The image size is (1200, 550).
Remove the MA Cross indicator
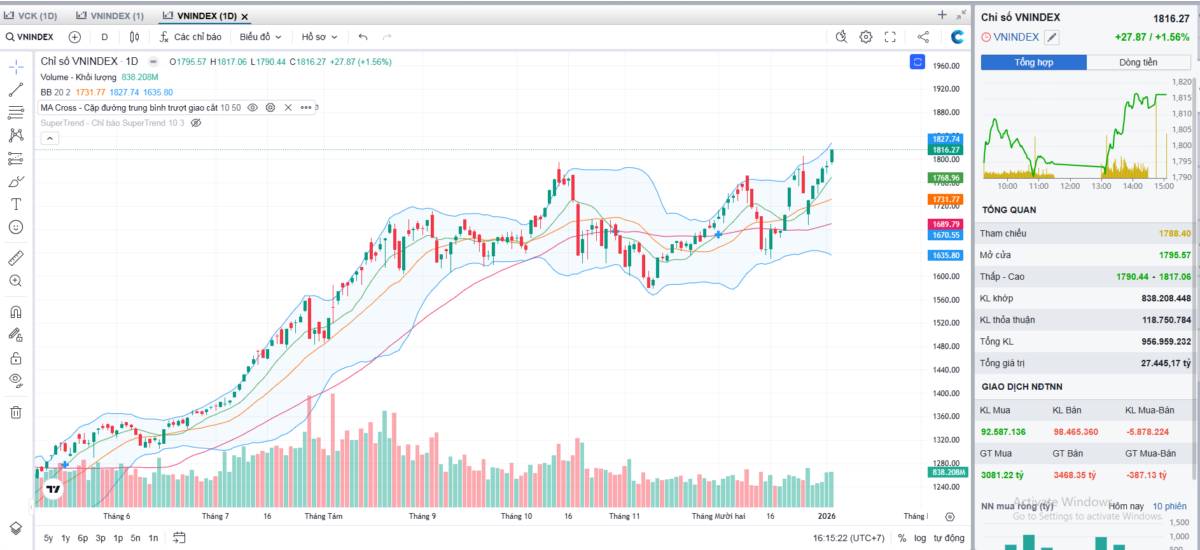click(288, 107)
